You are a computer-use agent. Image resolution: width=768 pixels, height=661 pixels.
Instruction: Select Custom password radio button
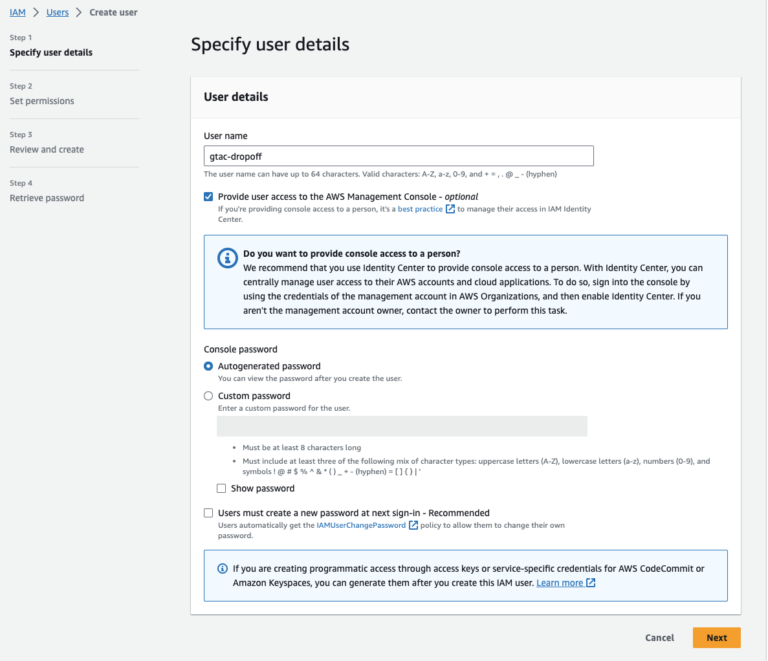click(x=208, y=396)
